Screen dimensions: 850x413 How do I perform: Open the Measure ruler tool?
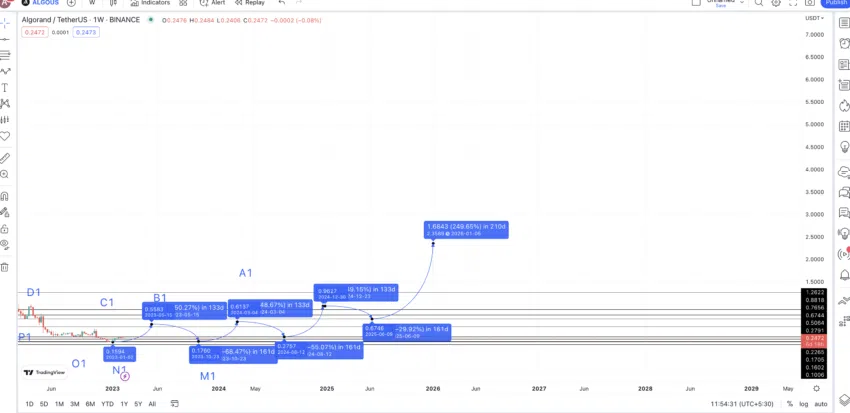[5, 158]
